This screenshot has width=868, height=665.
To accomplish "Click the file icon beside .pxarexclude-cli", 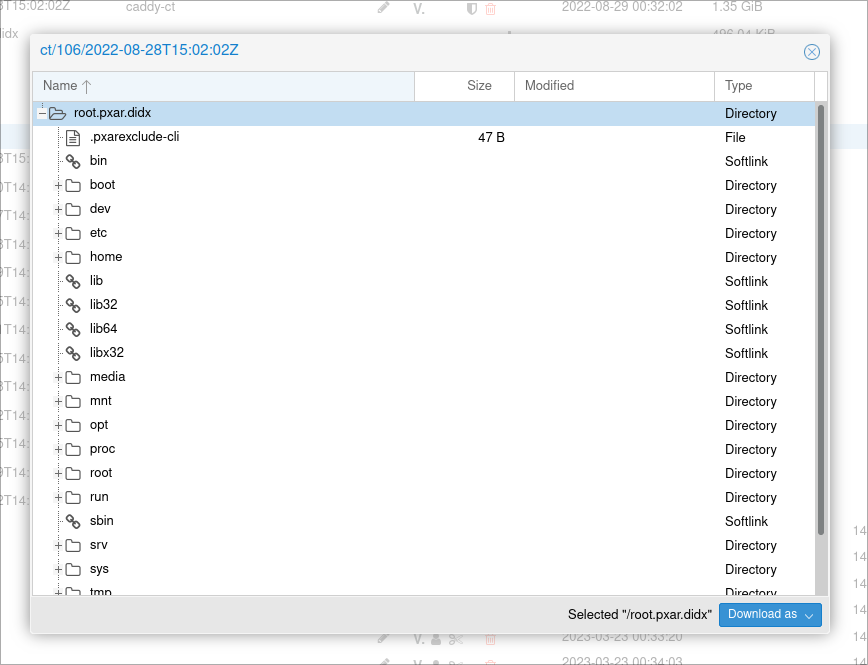I will click(x=73, y=137).
